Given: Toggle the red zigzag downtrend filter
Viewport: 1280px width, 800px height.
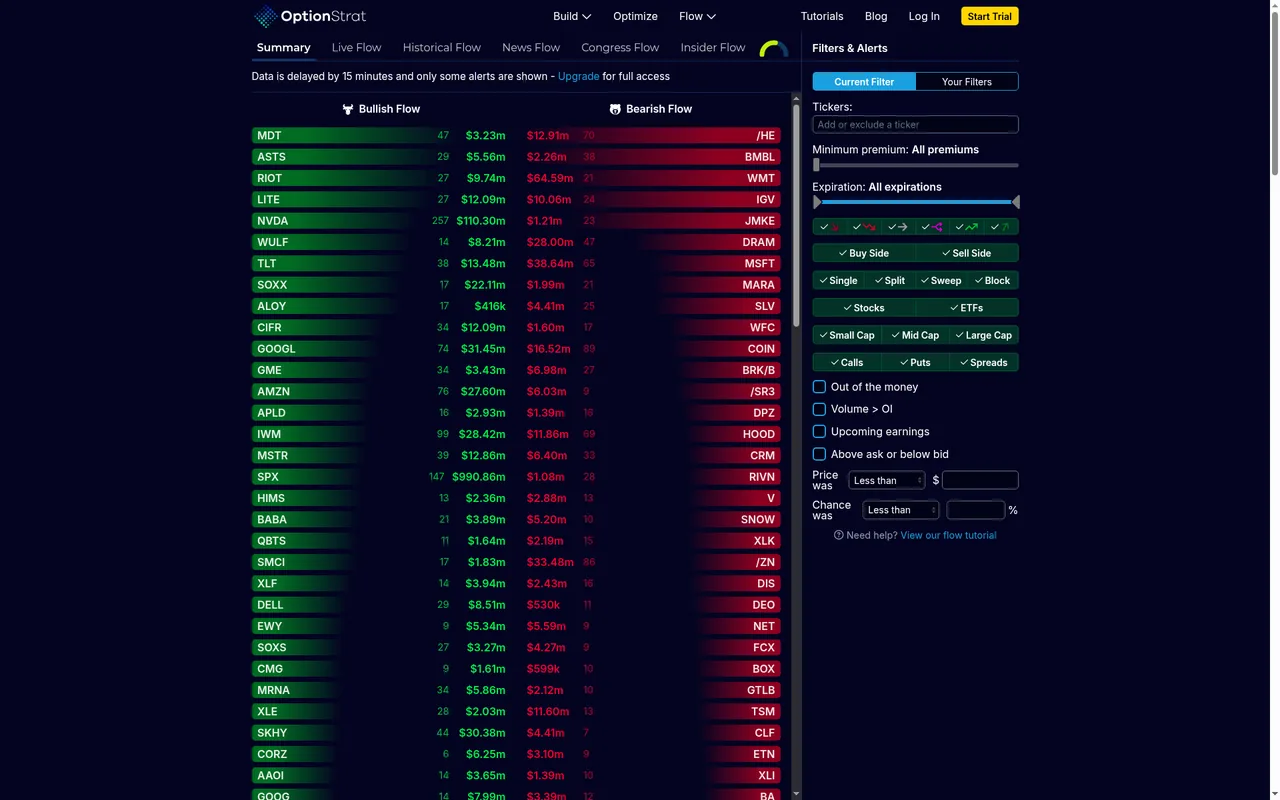Looking at the screenshot, I should [x=864, y=227].
